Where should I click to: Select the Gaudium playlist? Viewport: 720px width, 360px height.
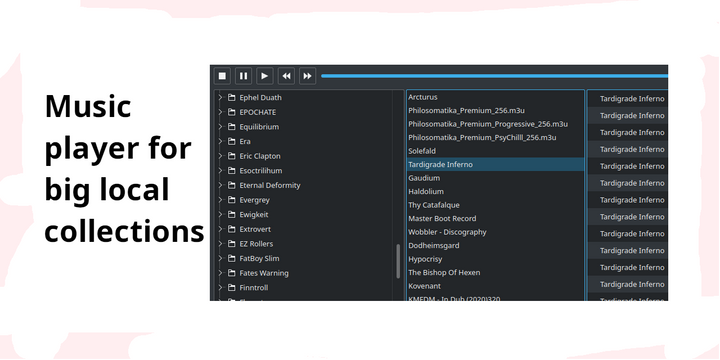(x=495, y=178)
